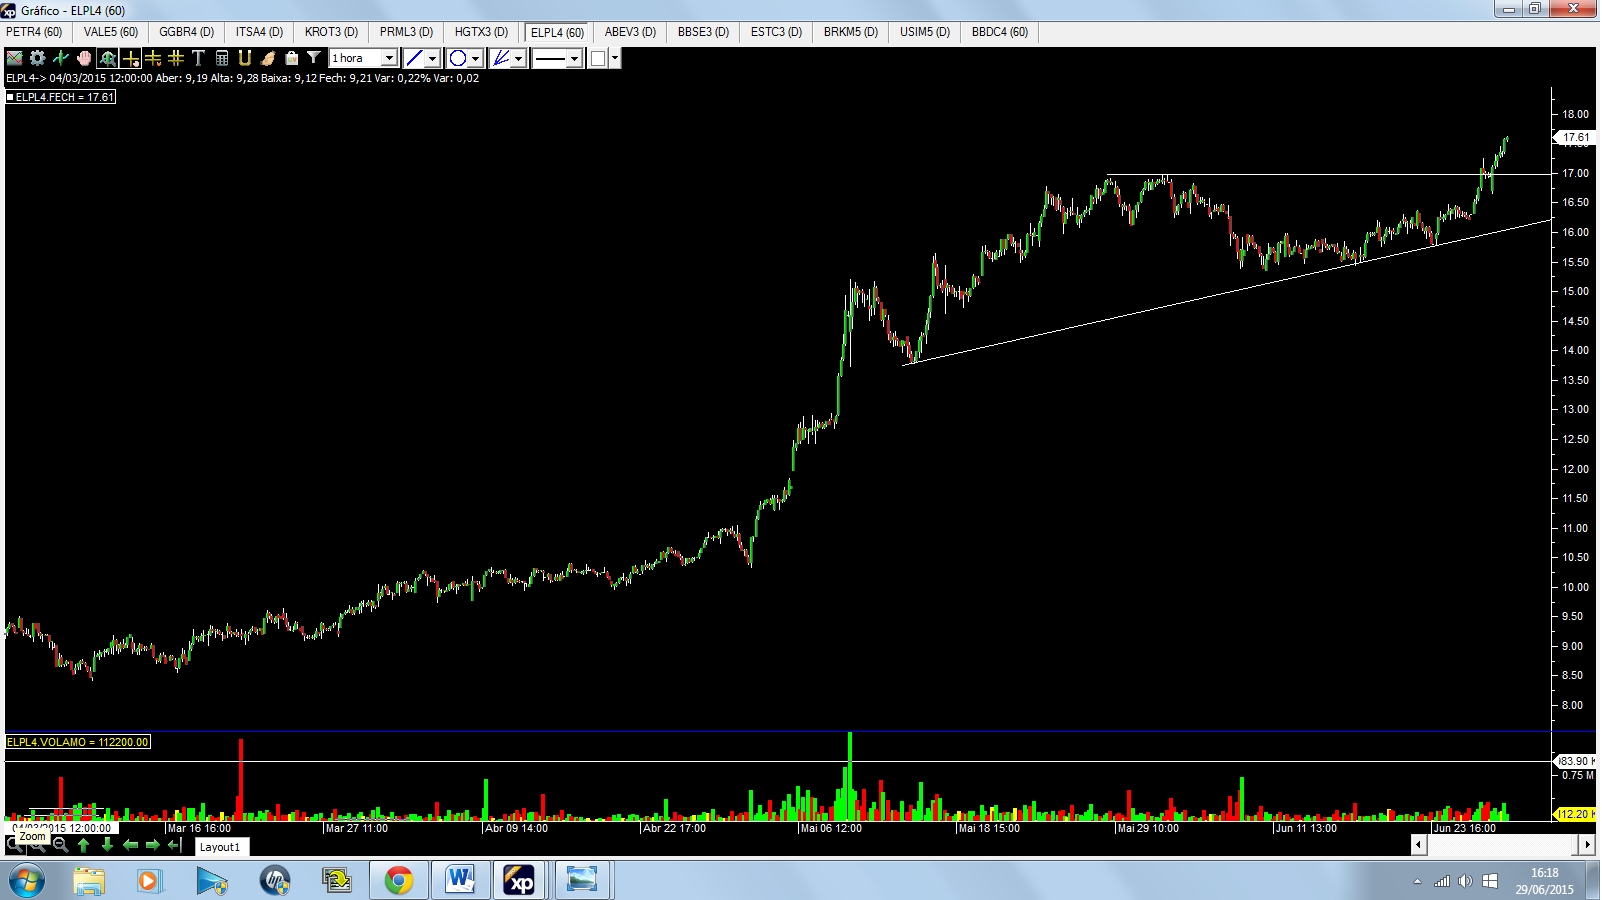Click the ELPL4.VOLAMO volume legend label
This screenshot has height=900, width=1602.
click(x=78, y=742)
